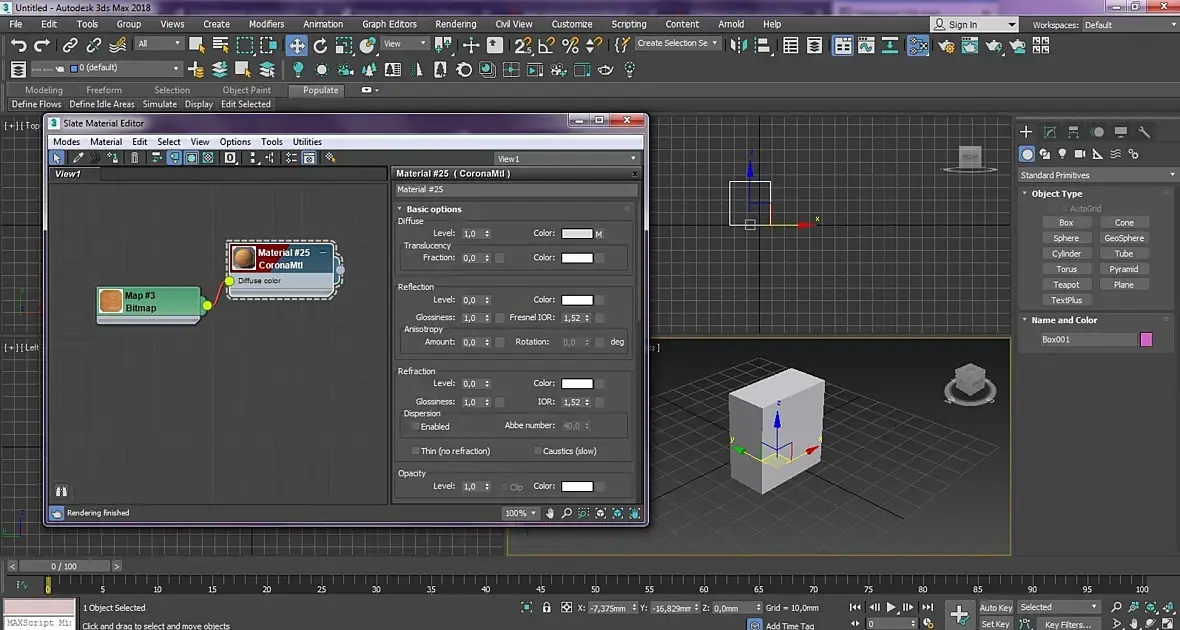Click the Play Animation button
Viewport: 1180px width, 630px height.
pyautogui.click(x=891, y=608)
